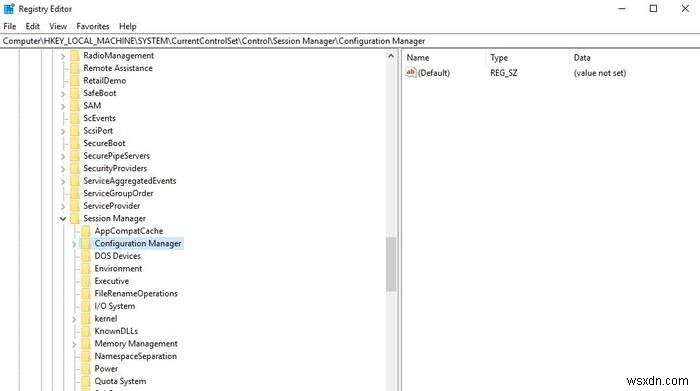700x391 pixels.
Task: Collapse the Session Manager key
Action: pos(63,218)
